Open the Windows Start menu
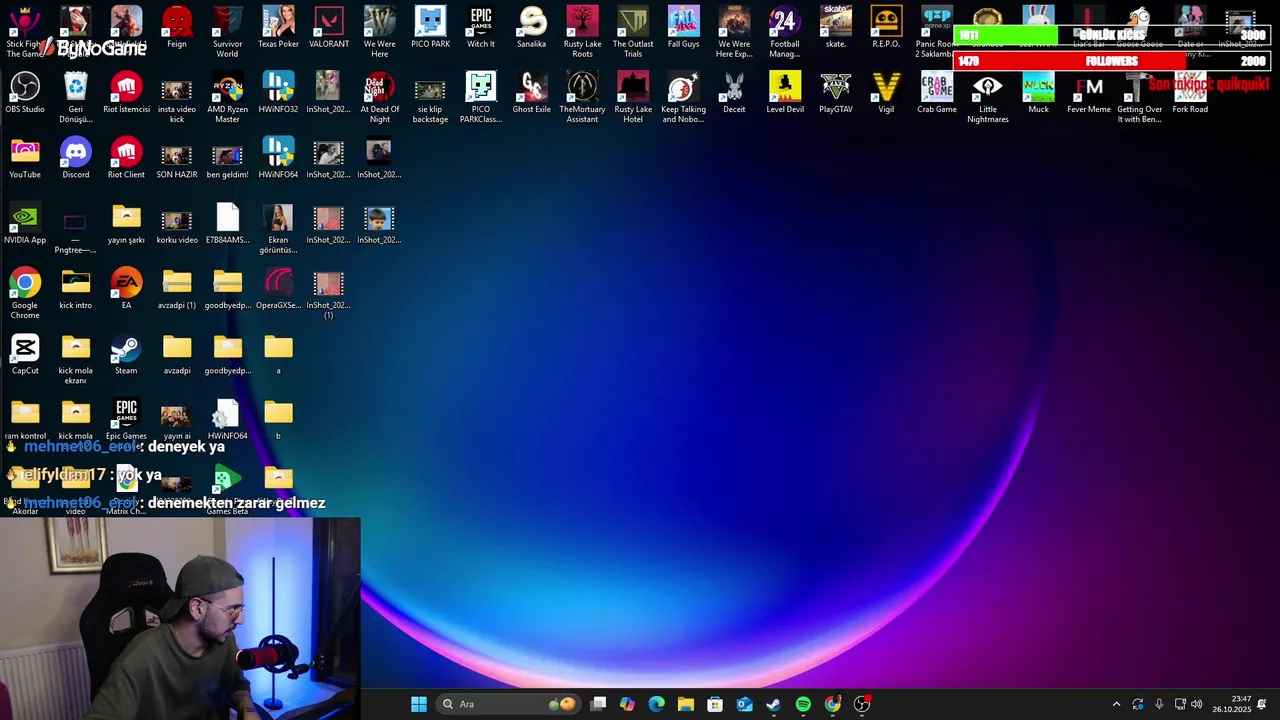This screenshot has height=720, width=1280. point(419,704)
